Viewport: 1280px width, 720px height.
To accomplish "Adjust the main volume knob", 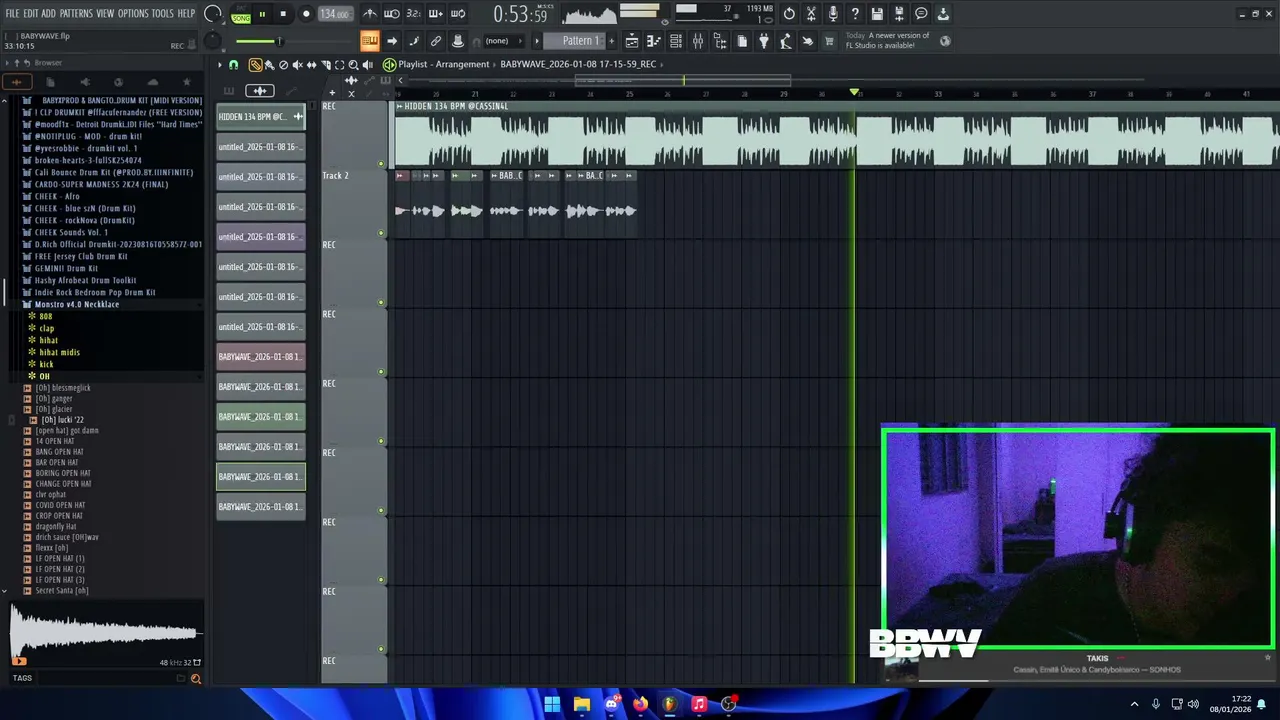I will tap(212, 14).
